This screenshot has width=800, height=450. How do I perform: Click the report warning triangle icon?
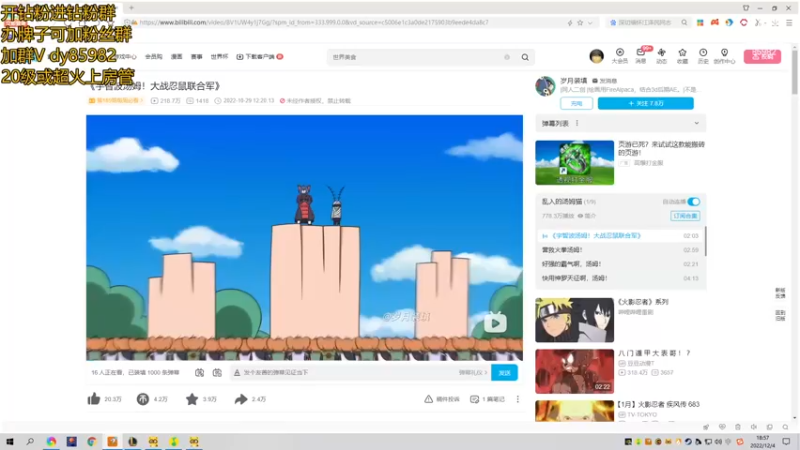click(x=429, y=399)
